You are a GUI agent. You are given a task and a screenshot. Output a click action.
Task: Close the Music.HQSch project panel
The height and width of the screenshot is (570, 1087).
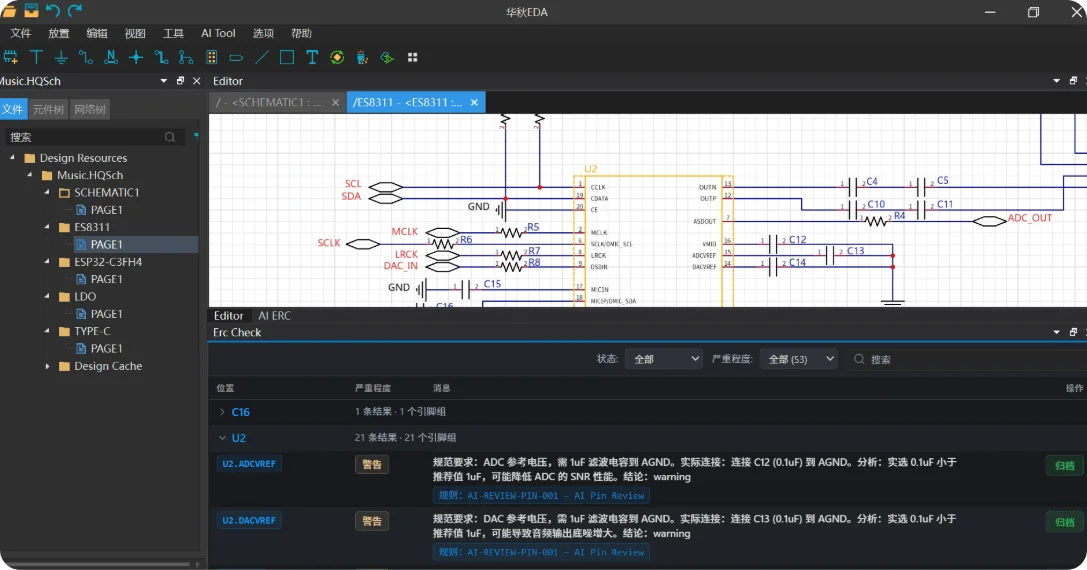pos(197,81)
